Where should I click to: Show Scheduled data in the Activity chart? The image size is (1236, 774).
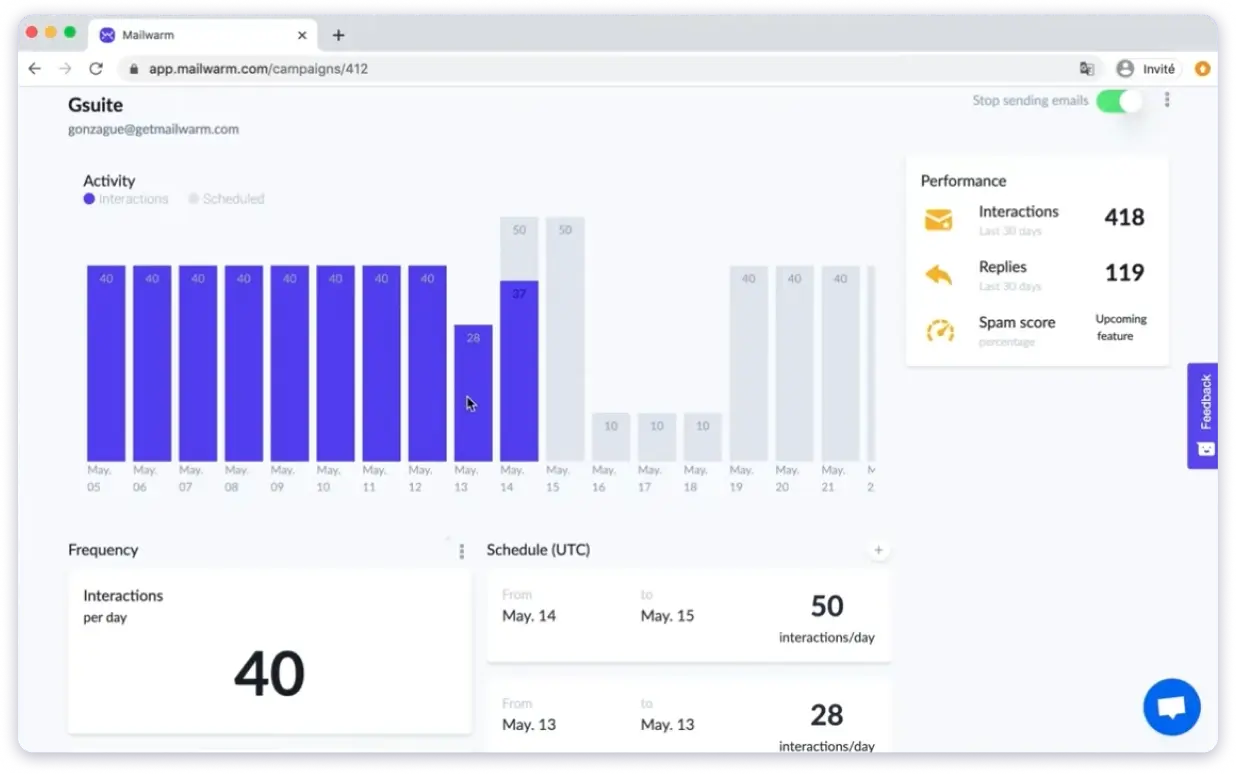tap(225, 198)
